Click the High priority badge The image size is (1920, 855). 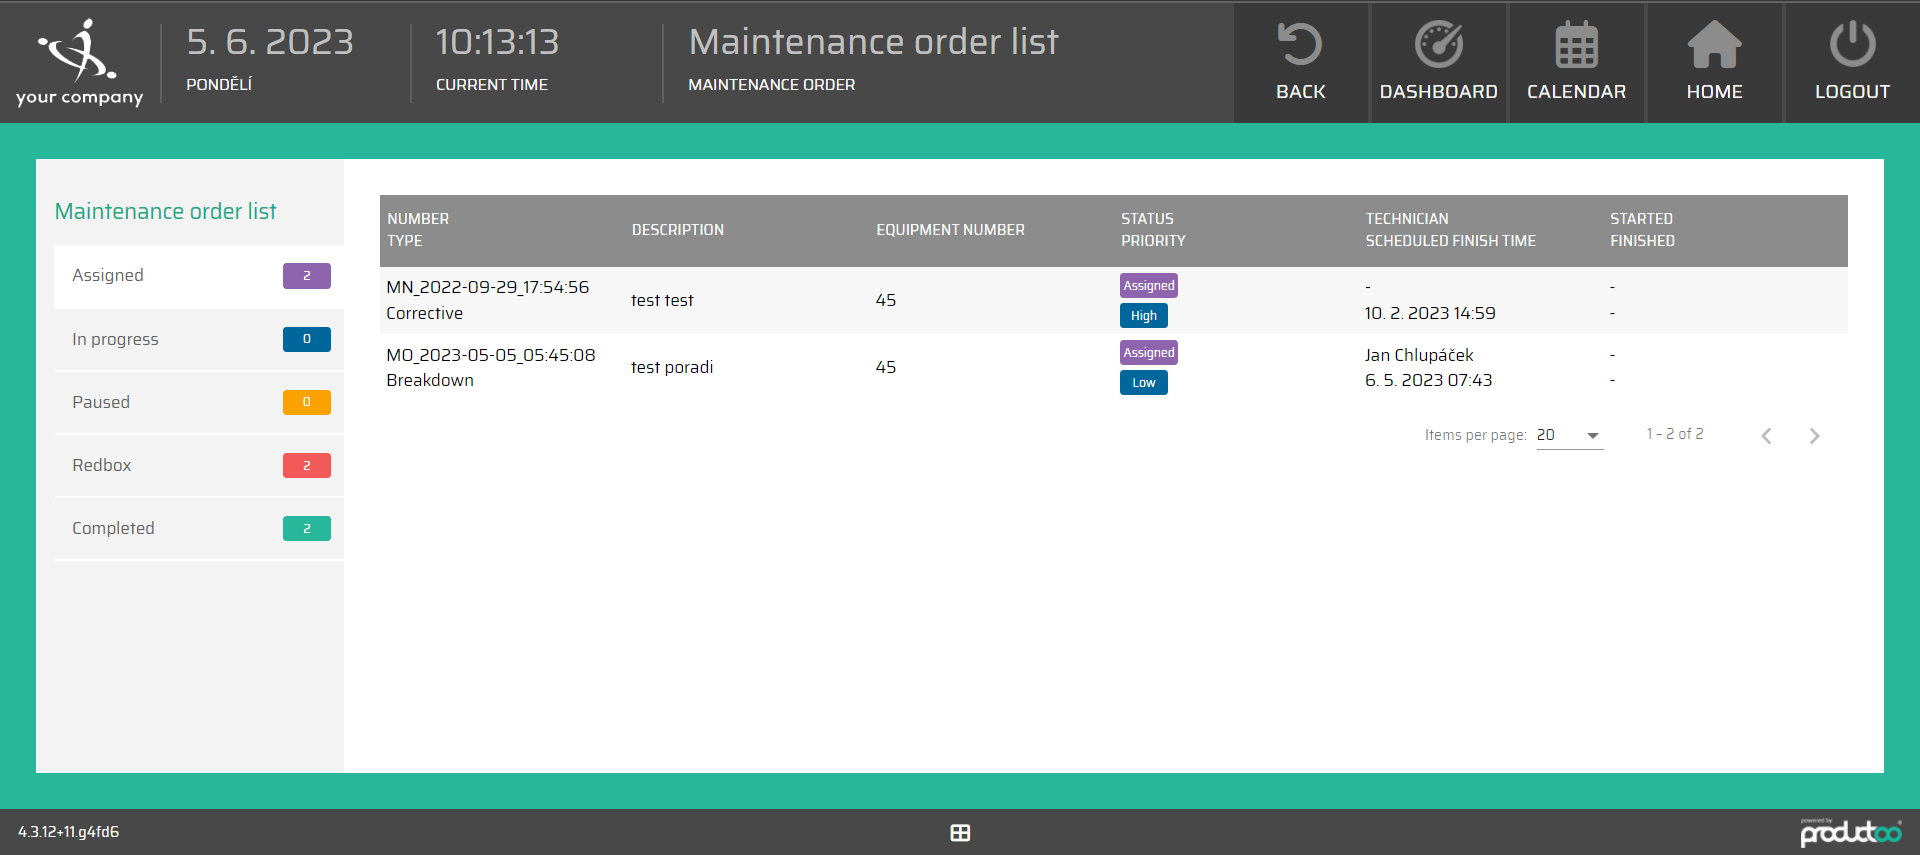coord(1143,316)
